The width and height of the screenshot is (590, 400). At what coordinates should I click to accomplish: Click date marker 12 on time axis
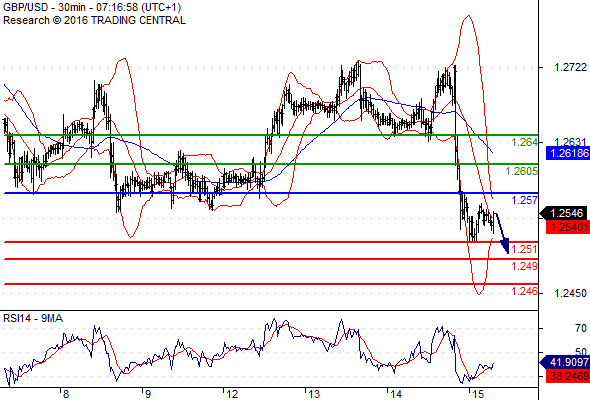point(232,394)
